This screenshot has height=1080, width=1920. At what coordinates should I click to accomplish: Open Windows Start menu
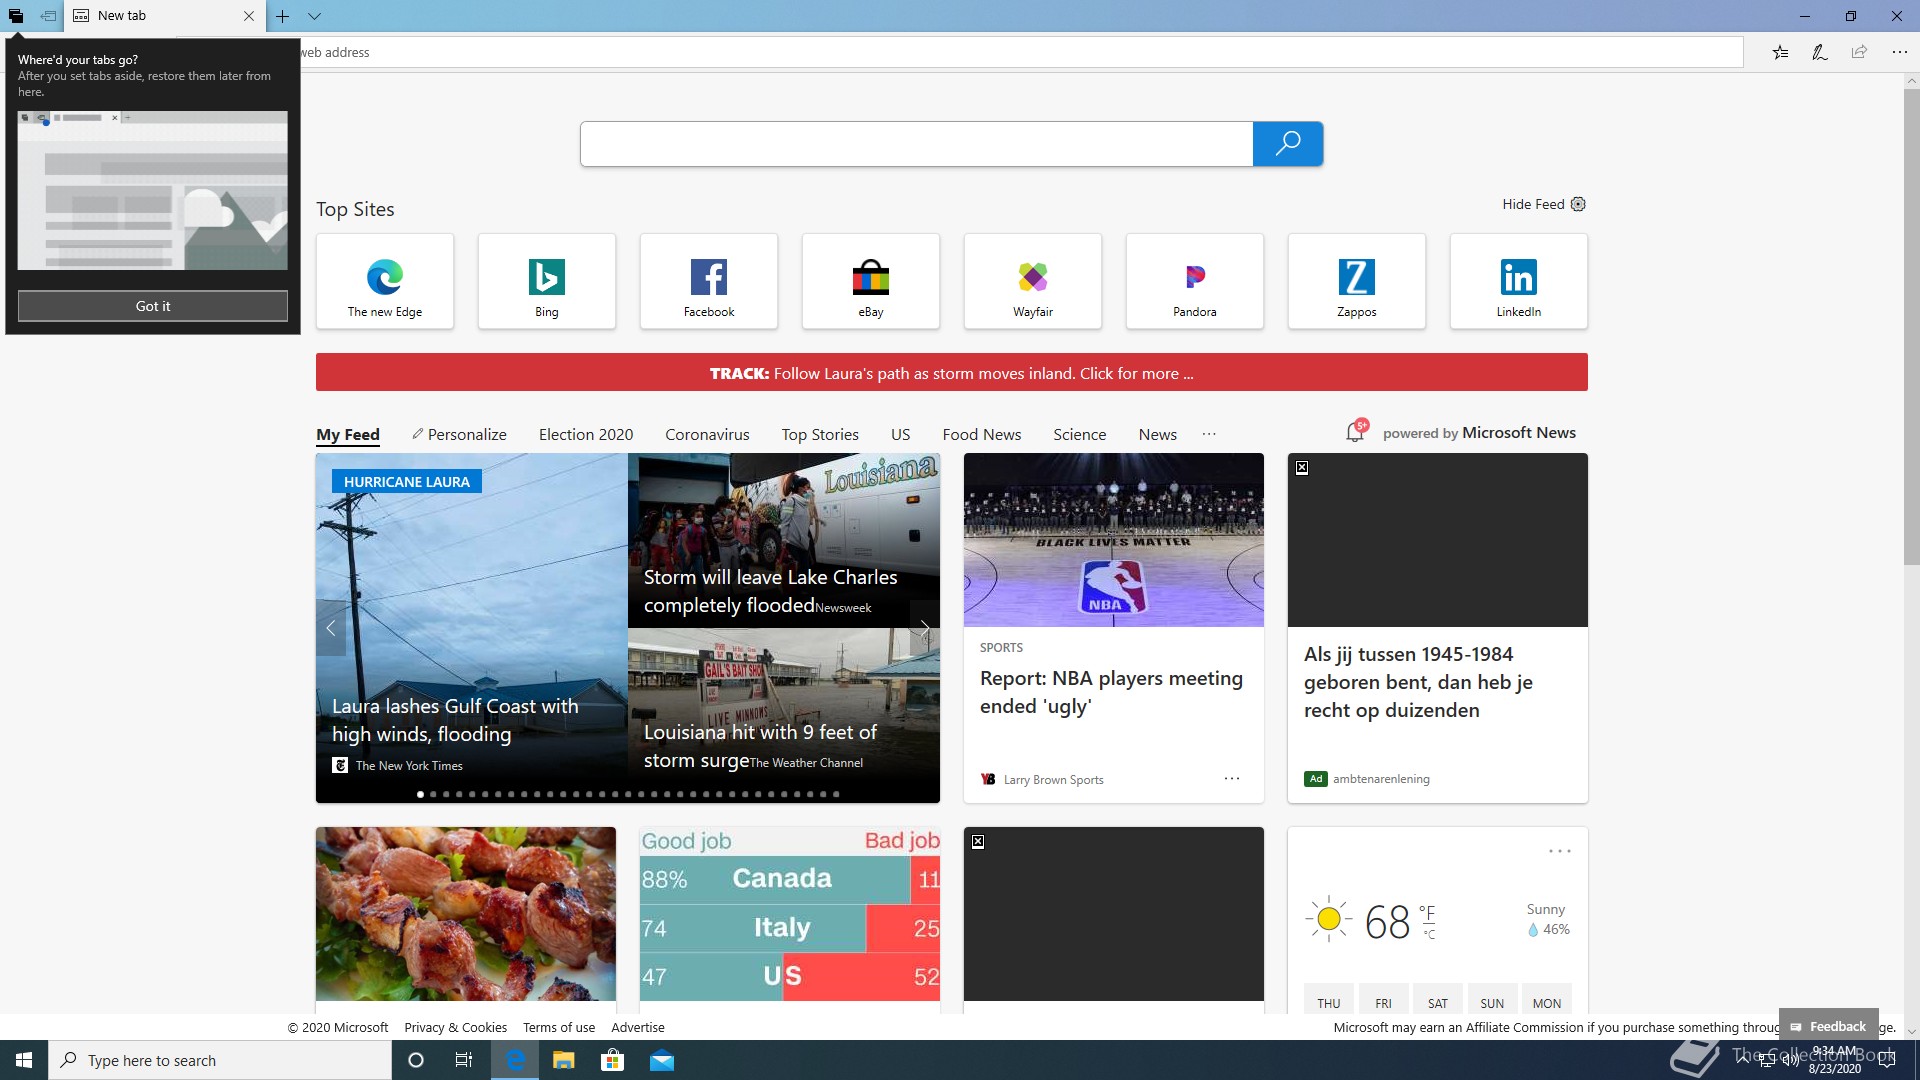[24, 1060]
